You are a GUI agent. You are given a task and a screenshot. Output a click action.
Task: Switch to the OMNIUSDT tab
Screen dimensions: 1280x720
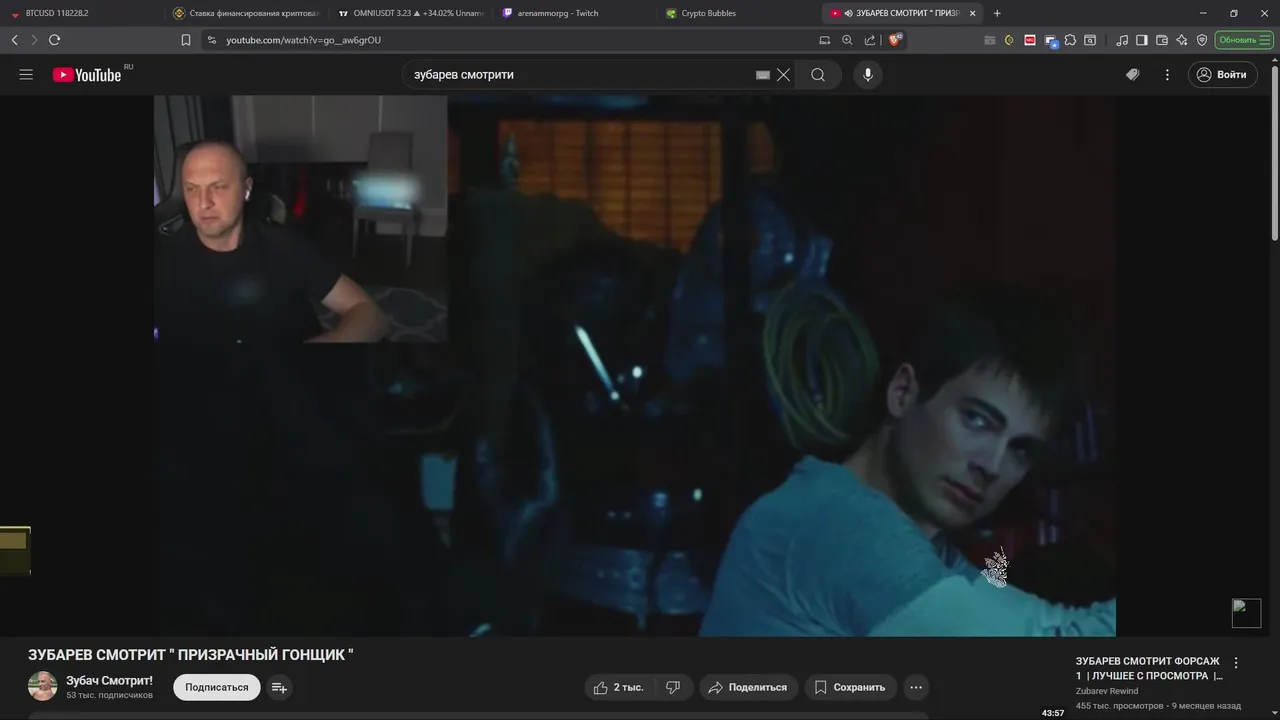(x=409, y=13)
